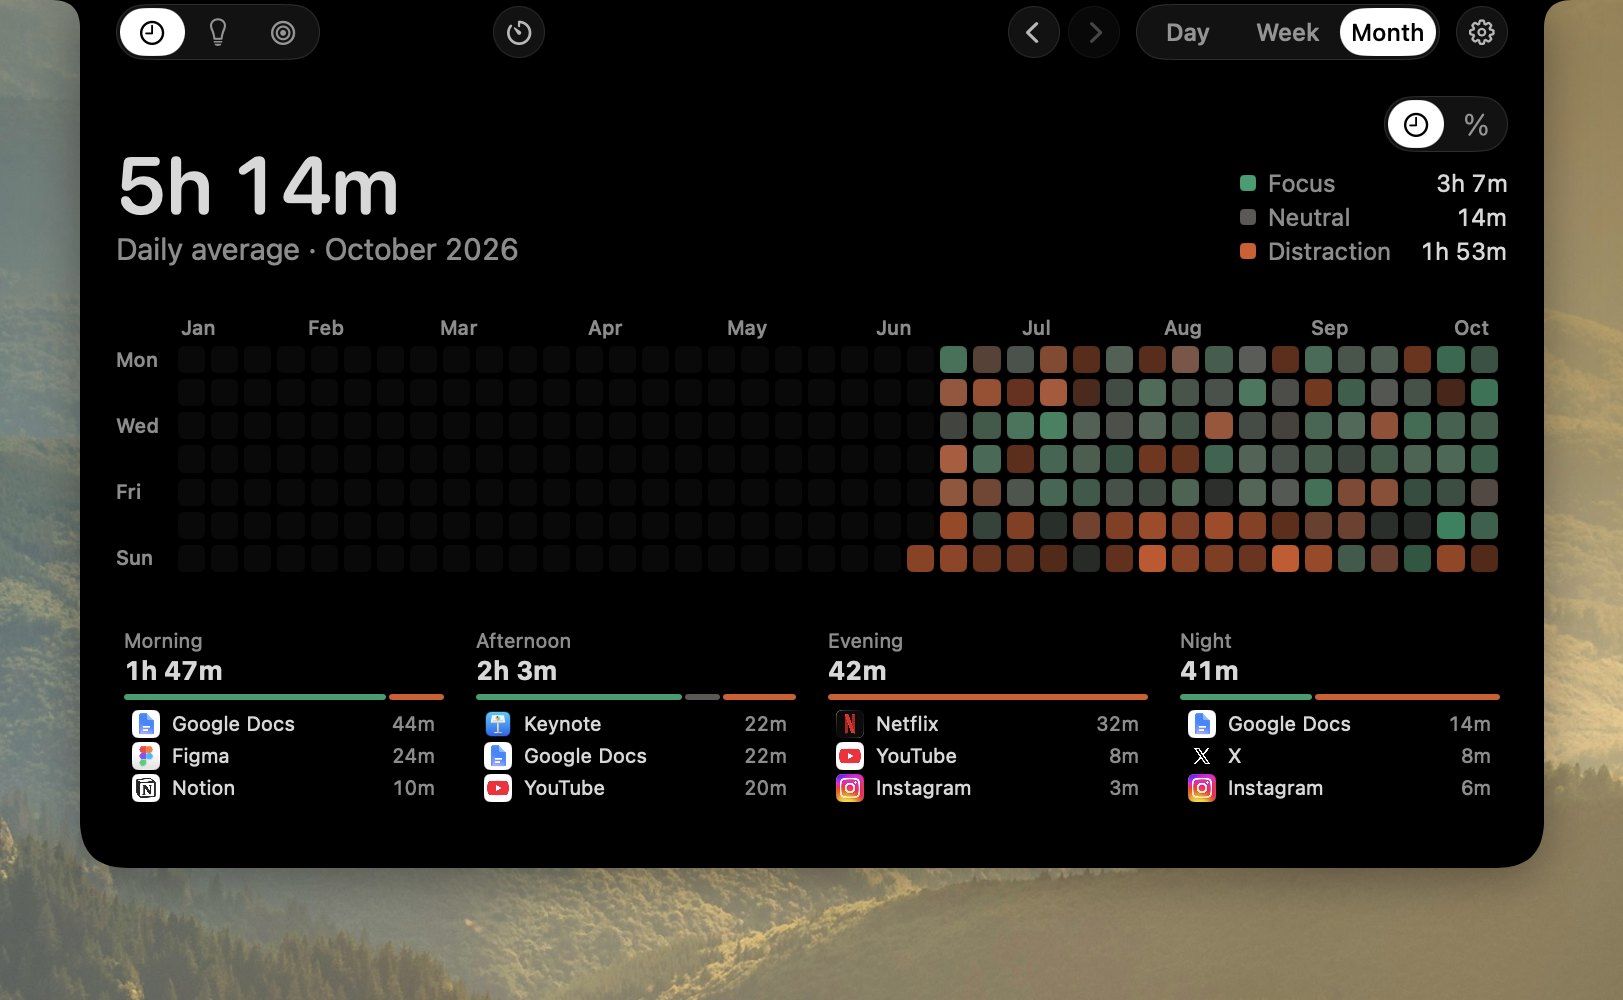Screen dimensions: 1623x1000
Task: Switch to the Week view
Action: tap(1287, 33)
